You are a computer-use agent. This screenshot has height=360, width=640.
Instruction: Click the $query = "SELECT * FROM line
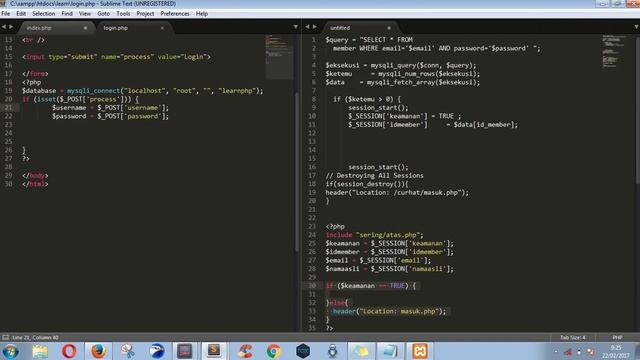click(369, 40)
